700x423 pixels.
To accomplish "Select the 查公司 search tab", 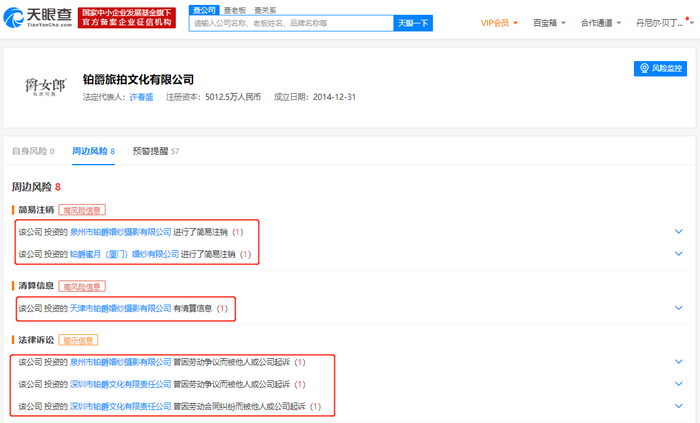I will [204, 10].
